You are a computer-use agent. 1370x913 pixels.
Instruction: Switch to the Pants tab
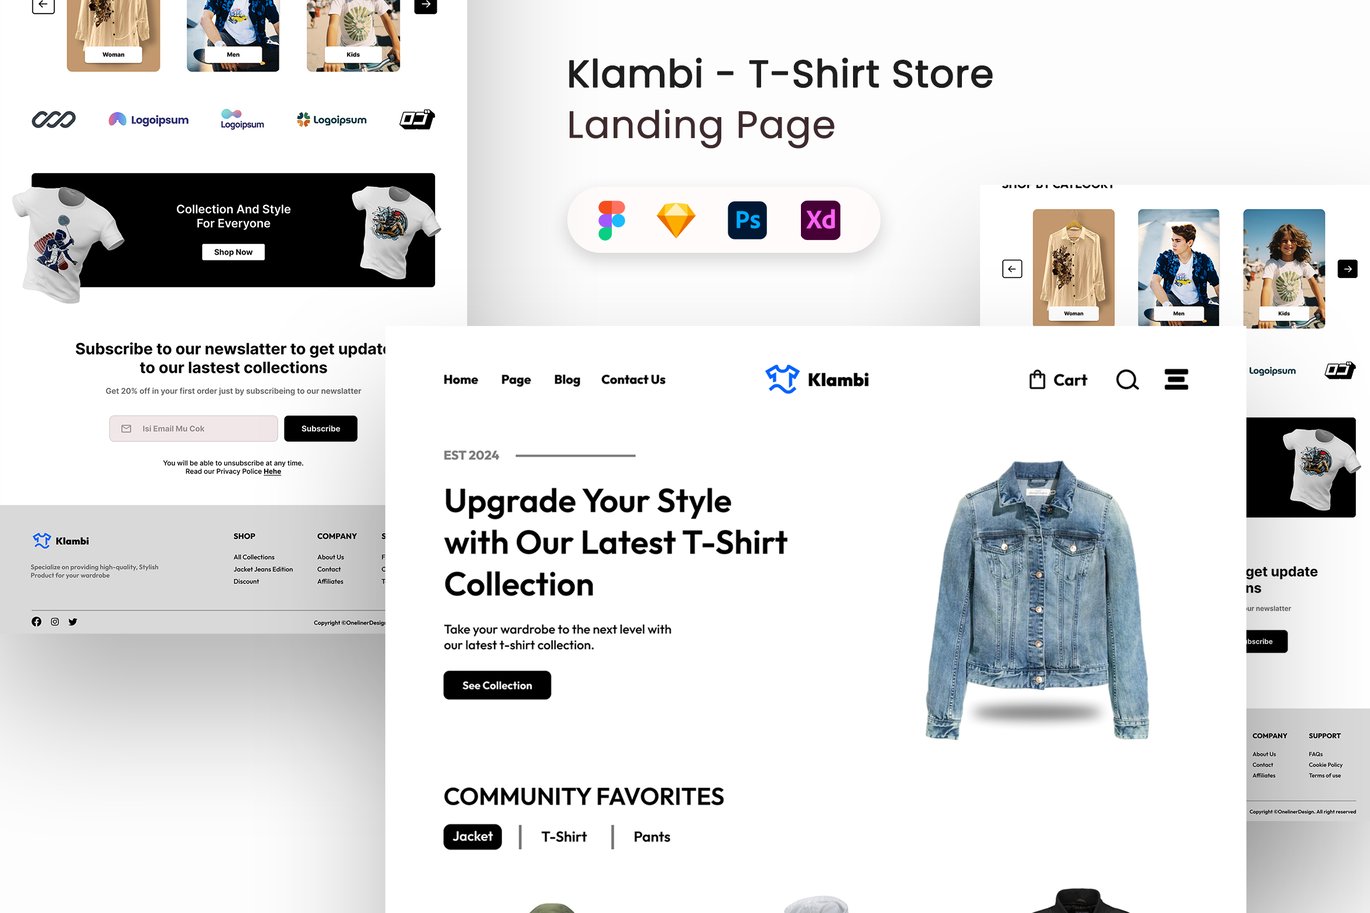tap(652, 837)
